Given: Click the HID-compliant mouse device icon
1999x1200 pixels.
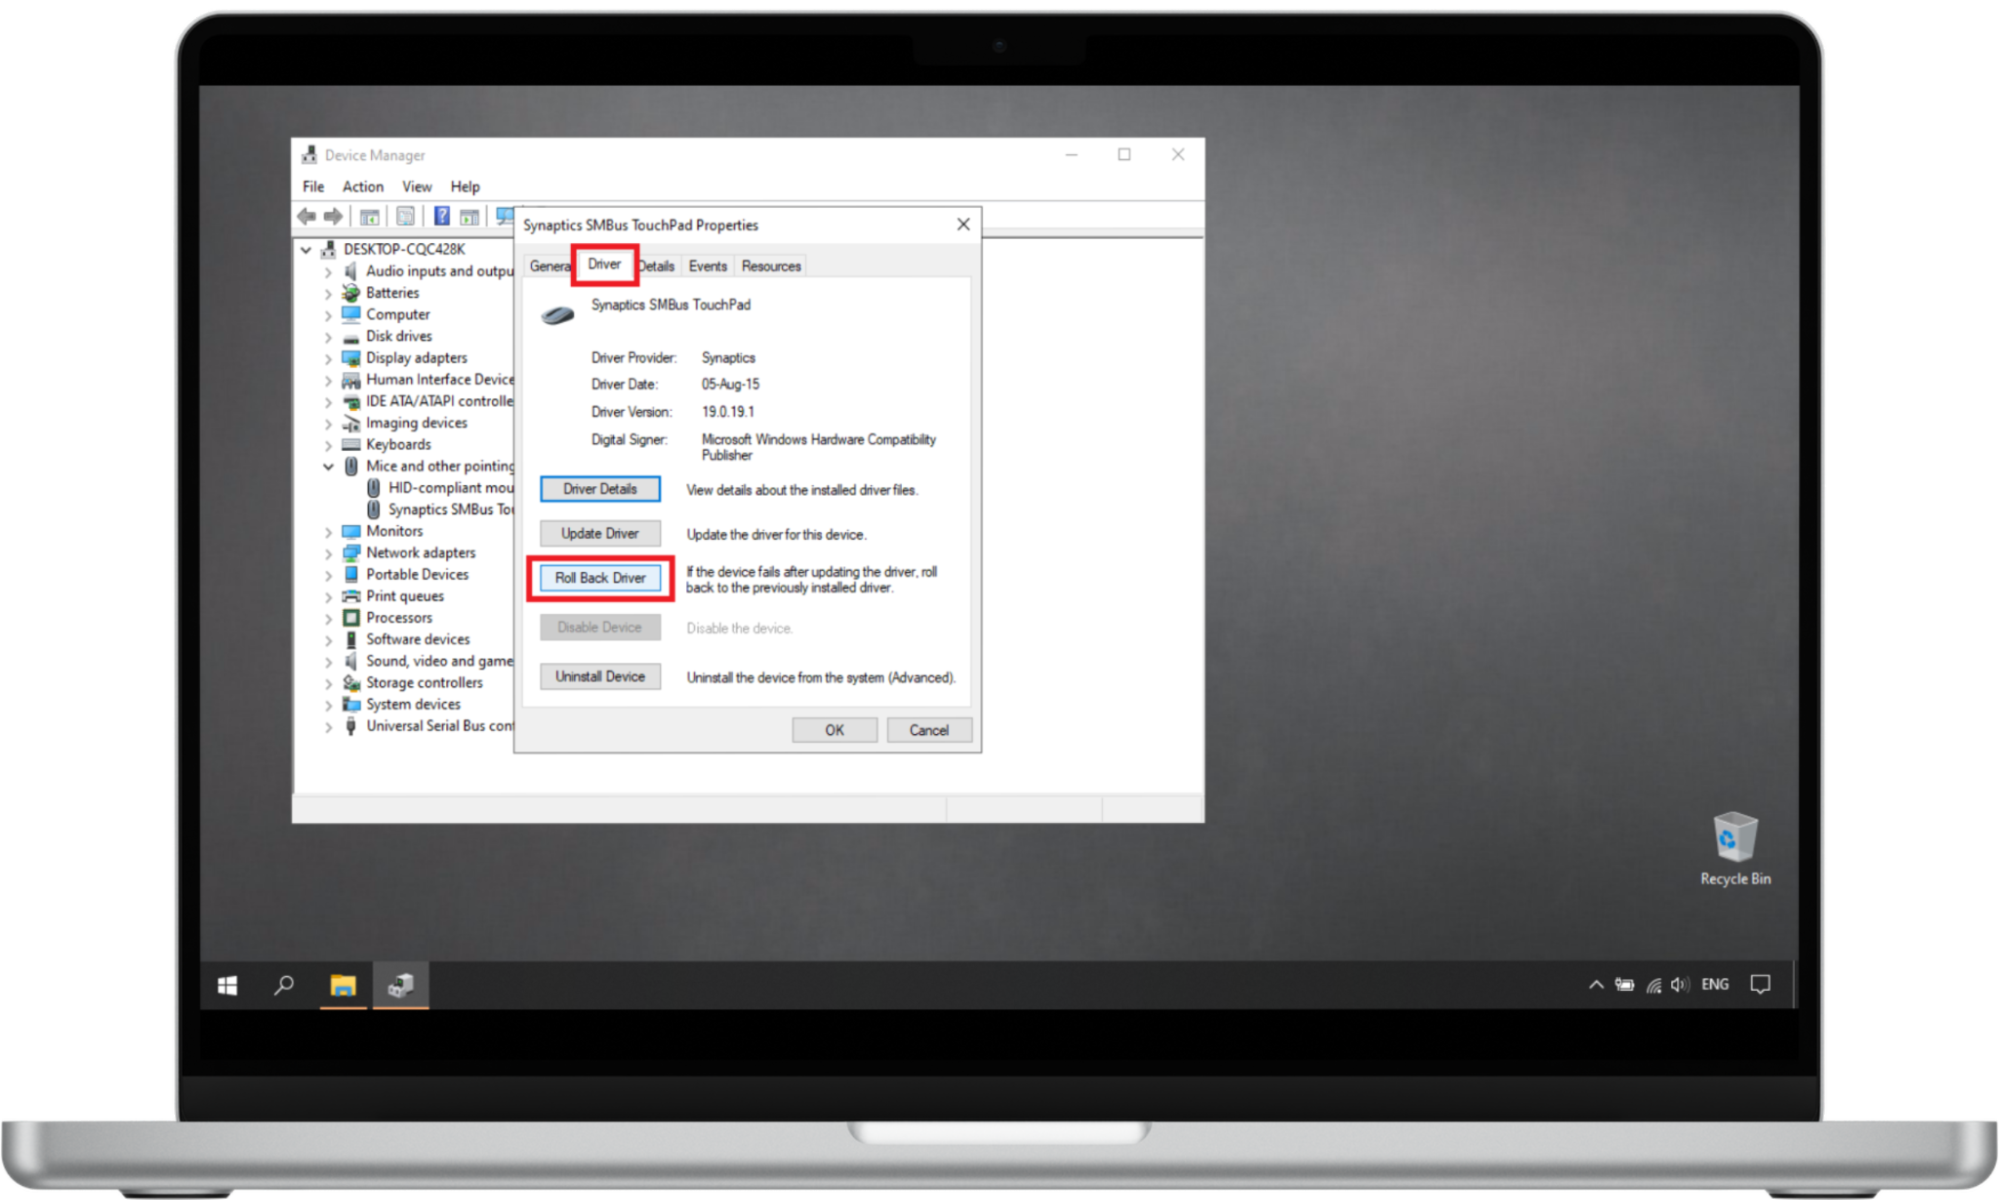Looking at the screenshot, I should 373,488.
